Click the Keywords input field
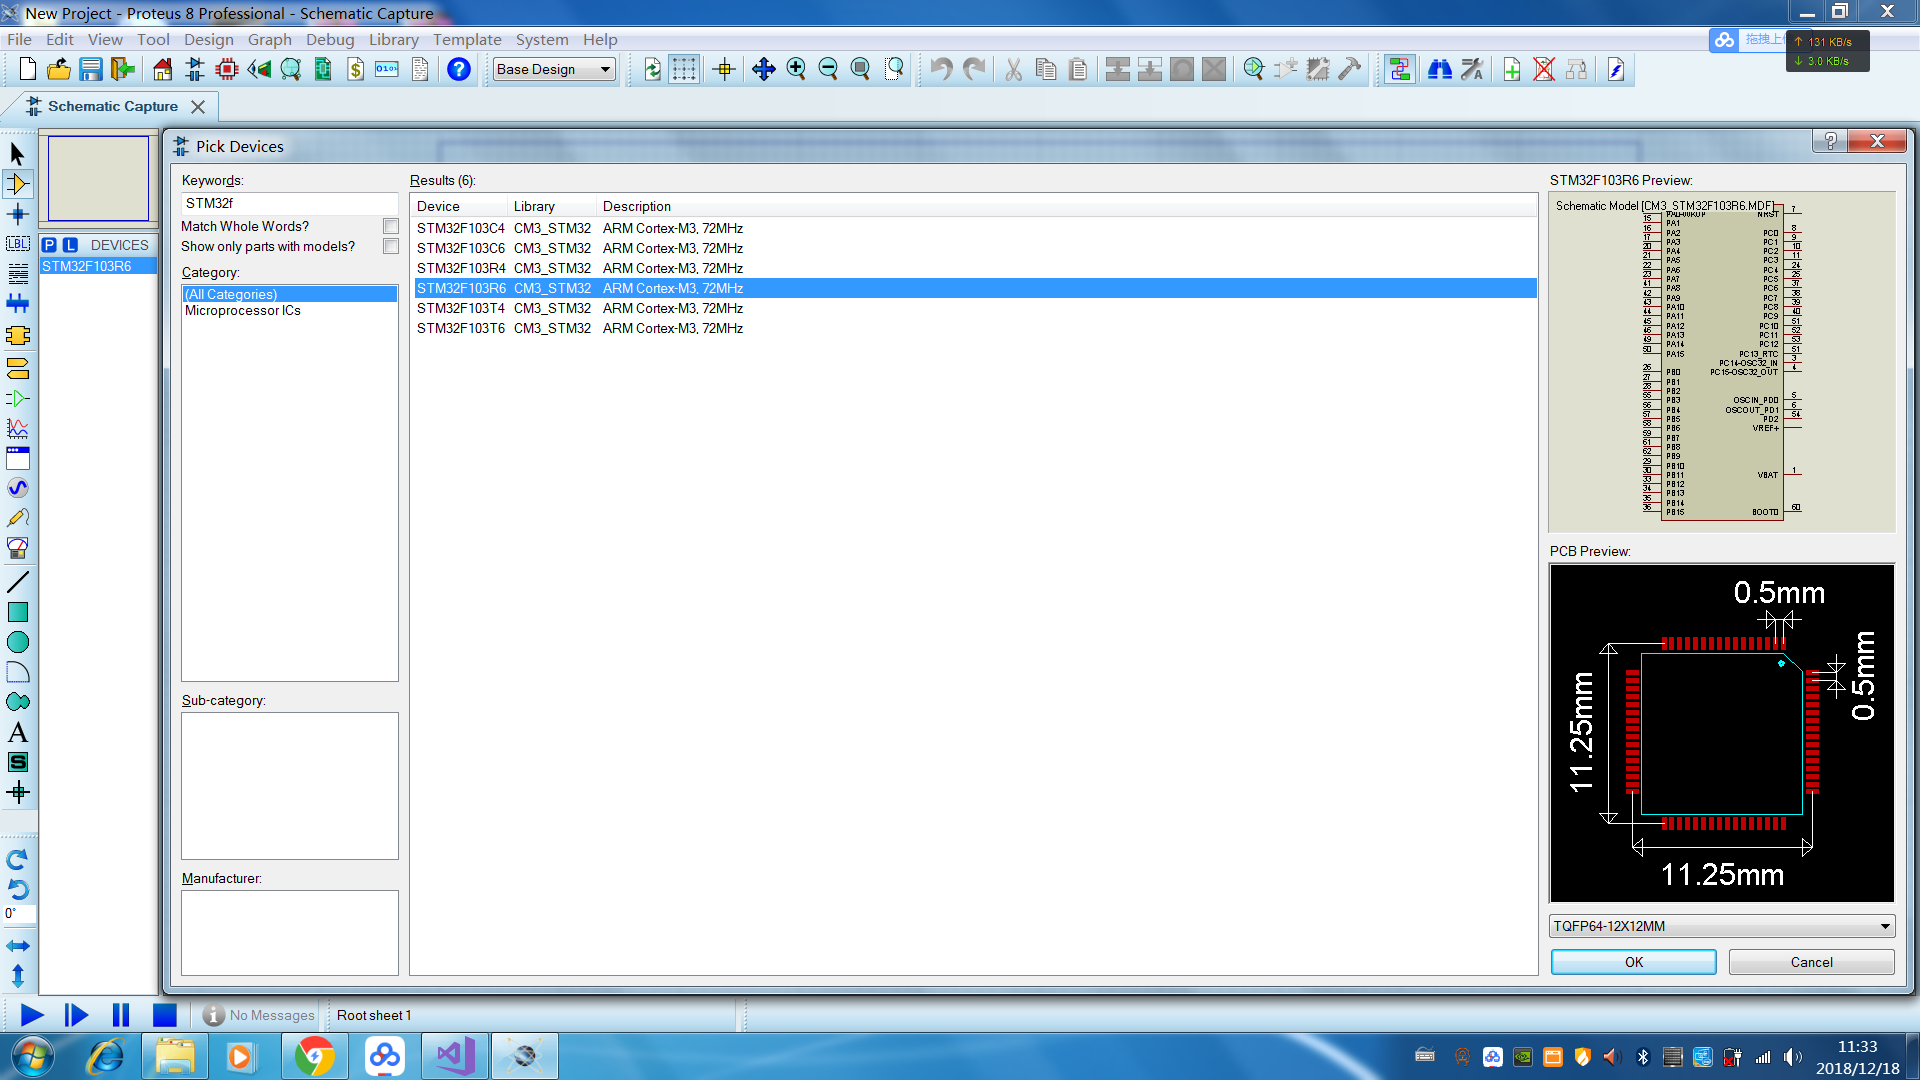The image size is (1920, 1080). (289, 203)
